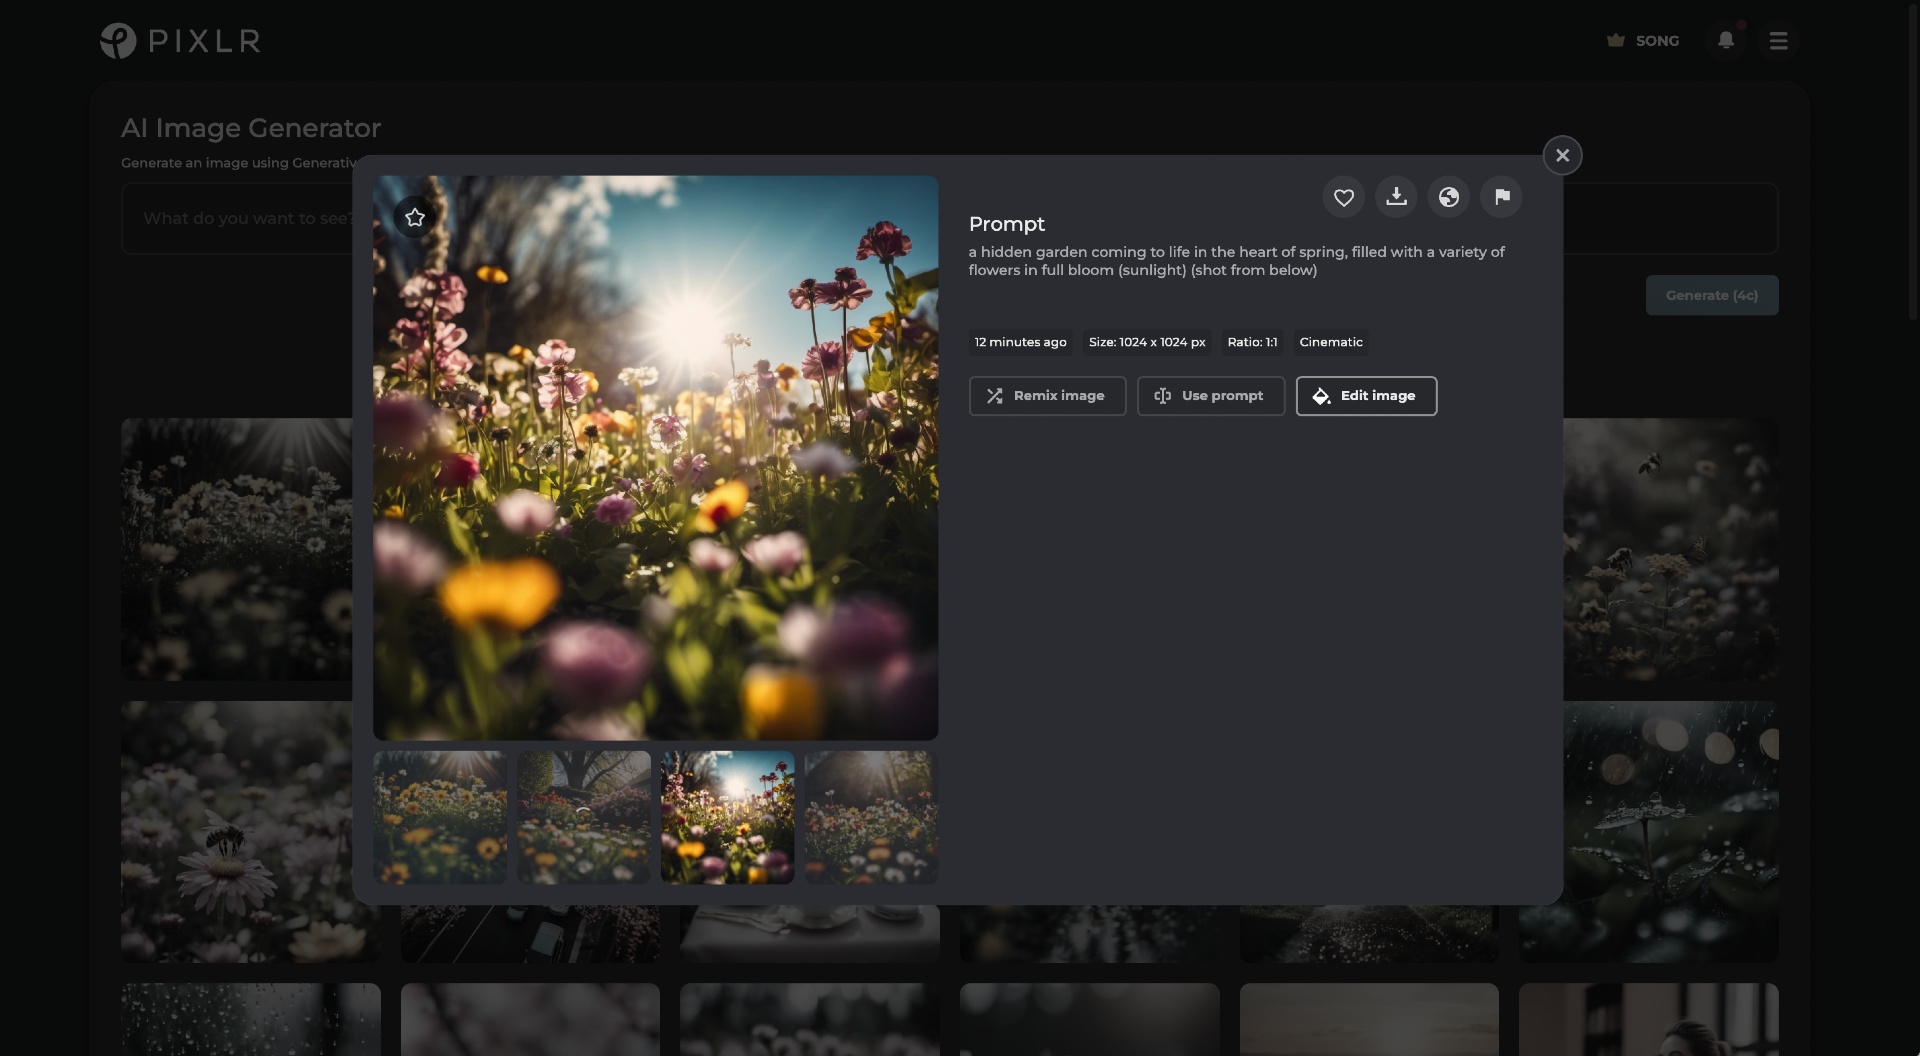Open SONG premium via the crown icon
1920x1056 pixels.
pos(1617,41)
